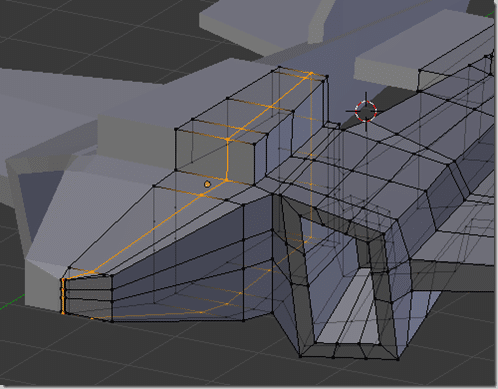Select the orange edge running along the sloped nose top

147,233
